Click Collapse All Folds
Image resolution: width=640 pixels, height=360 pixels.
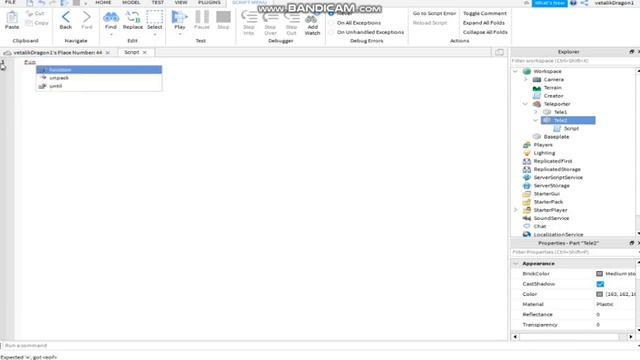coord(485,32)
